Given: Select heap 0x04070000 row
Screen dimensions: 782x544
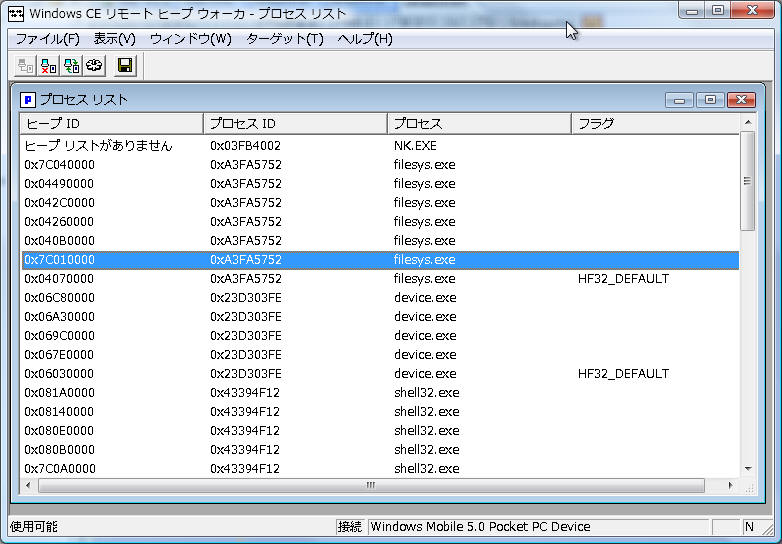Looking at the screenshot, I should tap(380, 279).
